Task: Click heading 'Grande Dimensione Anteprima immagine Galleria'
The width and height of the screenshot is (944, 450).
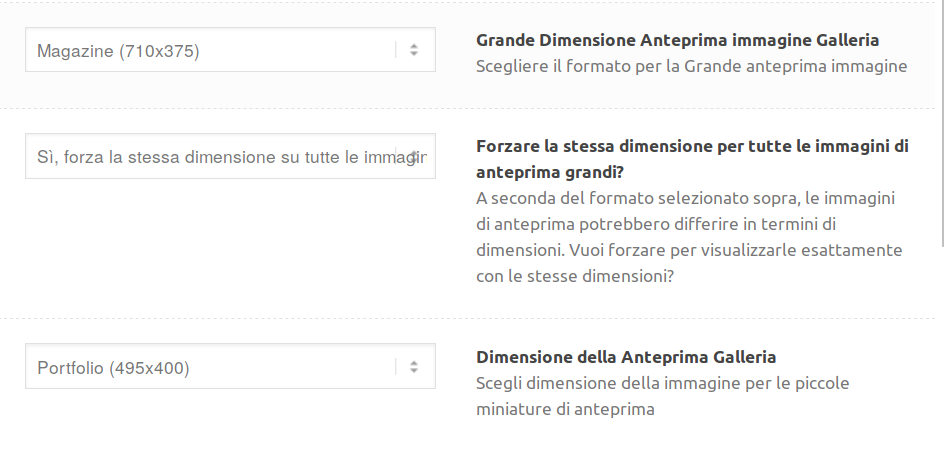Action: (x=677, y=40)
